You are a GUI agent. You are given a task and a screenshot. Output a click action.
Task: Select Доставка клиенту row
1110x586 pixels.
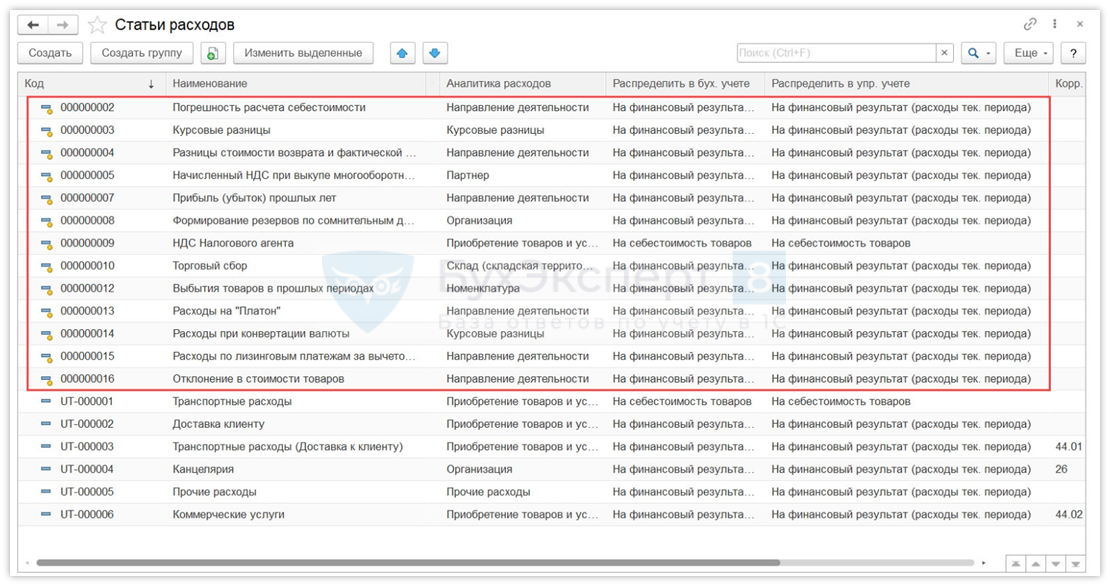tap(551, 424)
